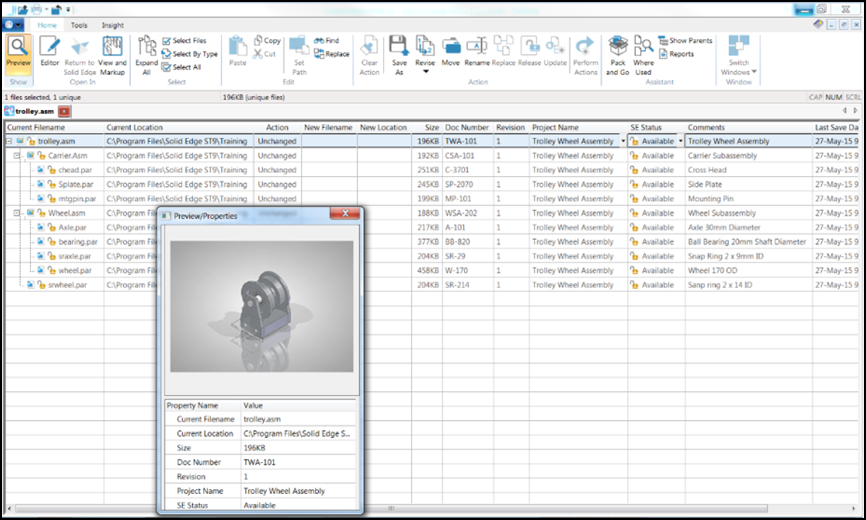Open the application menu button

coord(13,25)
